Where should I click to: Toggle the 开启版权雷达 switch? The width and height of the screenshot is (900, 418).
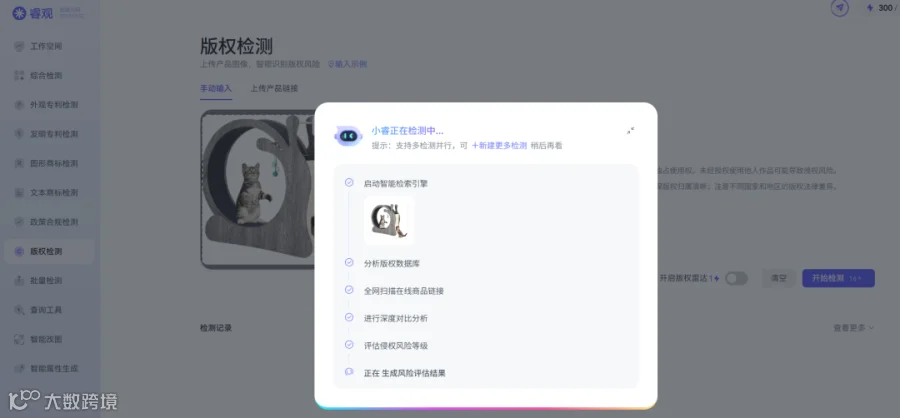(x=736, y=278)
